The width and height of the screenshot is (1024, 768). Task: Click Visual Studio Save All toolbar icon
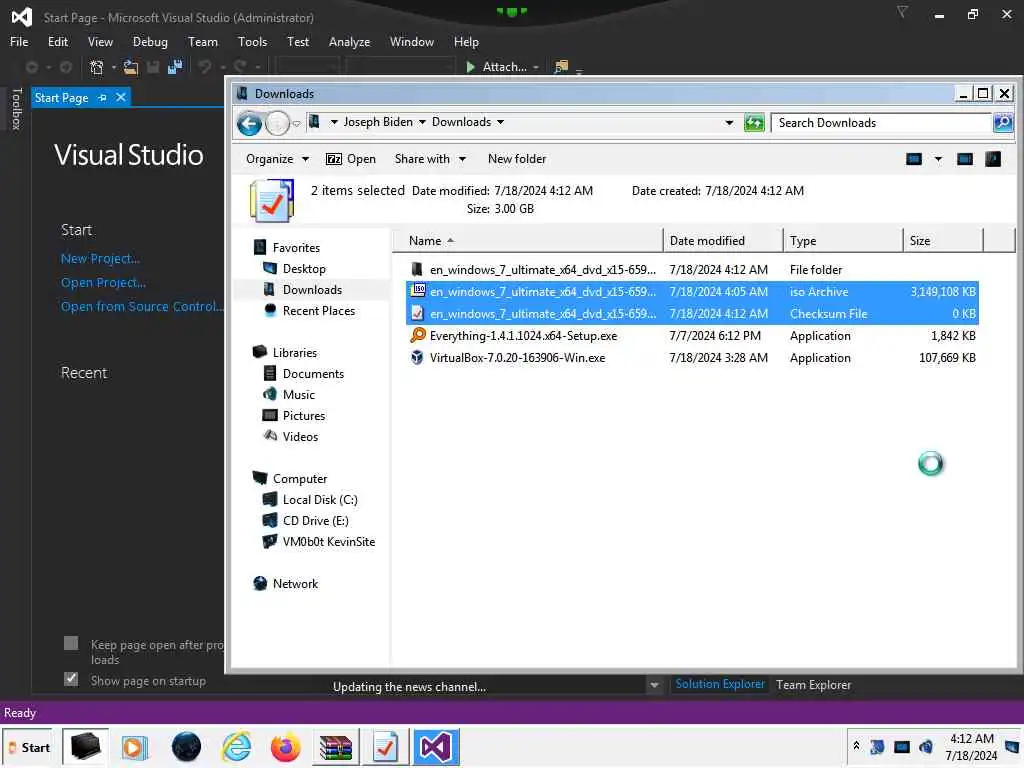tap(175, 67)
